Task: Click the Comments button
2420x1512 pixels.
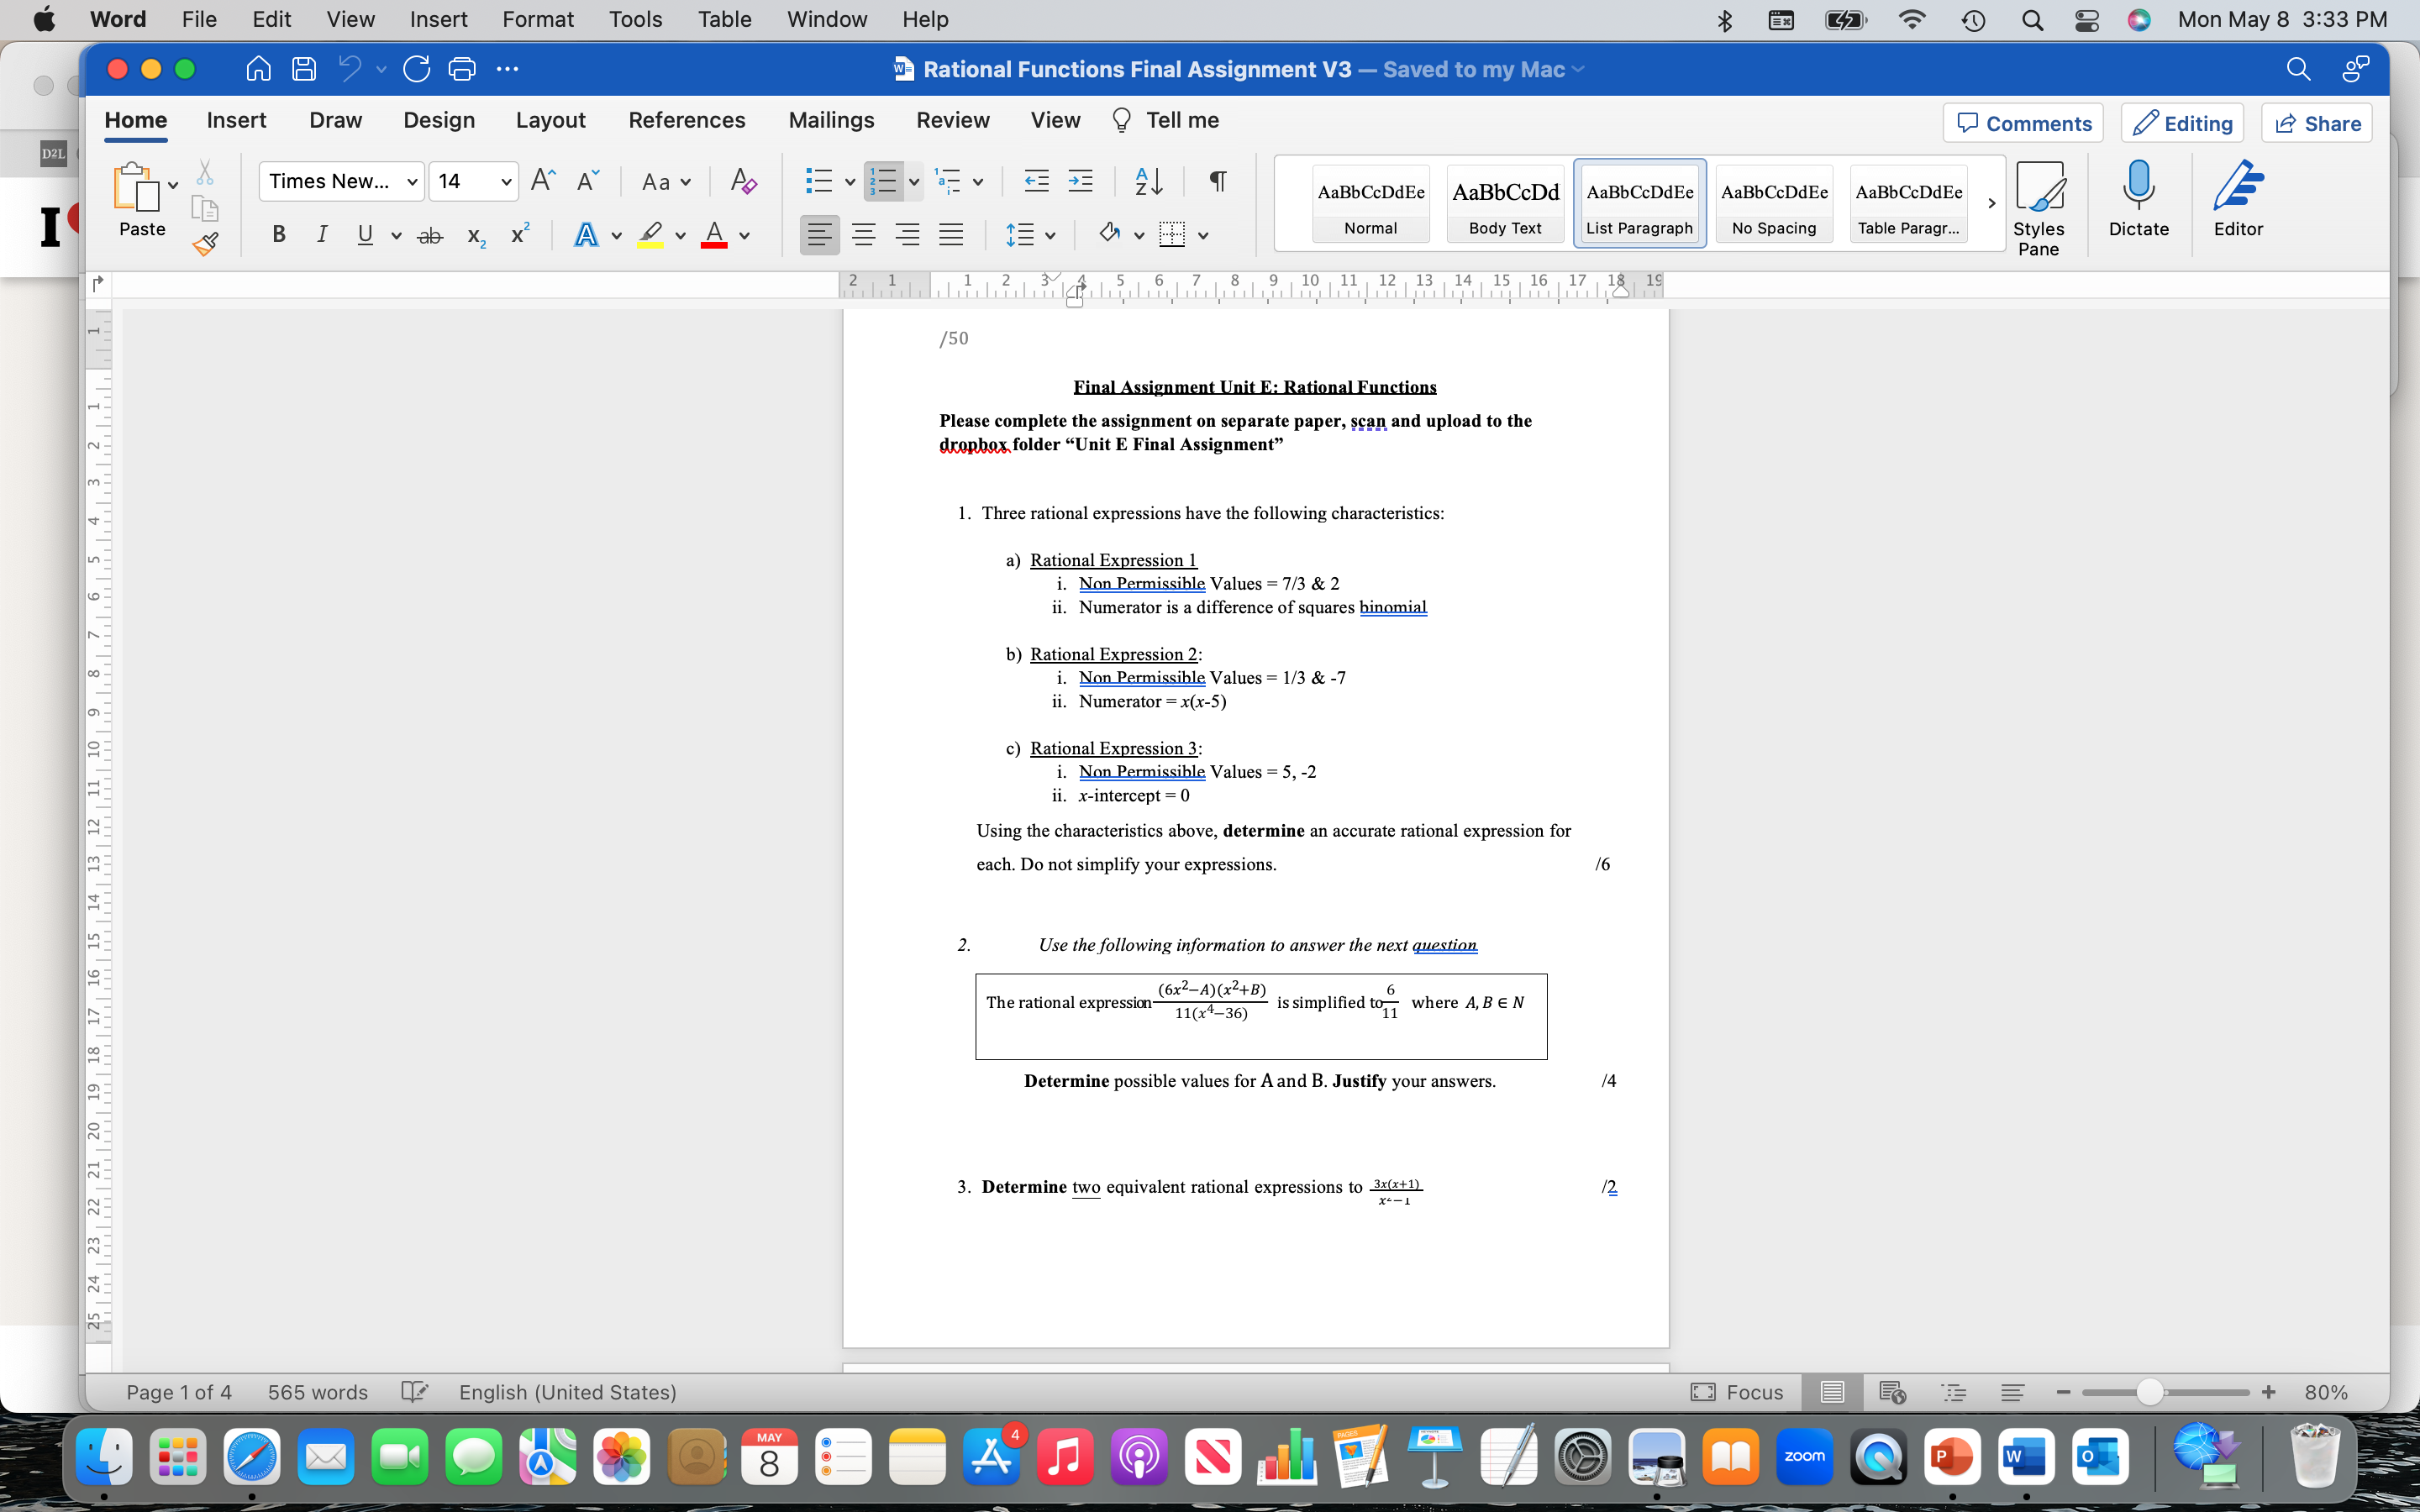Action: coord(2022,122)
